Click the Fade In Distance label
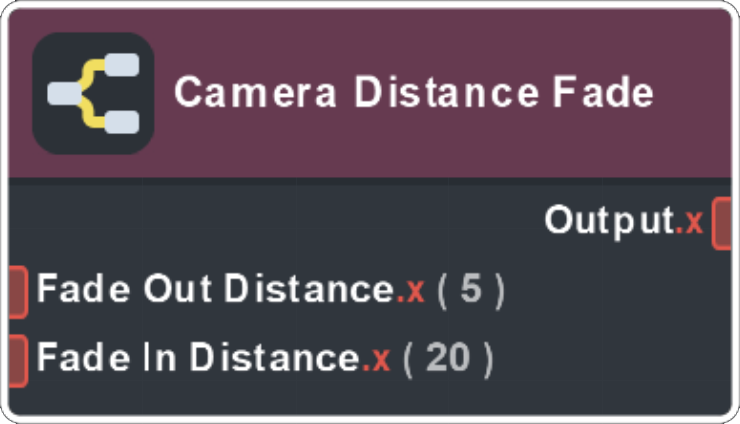Viewport: 740px width, 424px height. [x=198, y=358]
